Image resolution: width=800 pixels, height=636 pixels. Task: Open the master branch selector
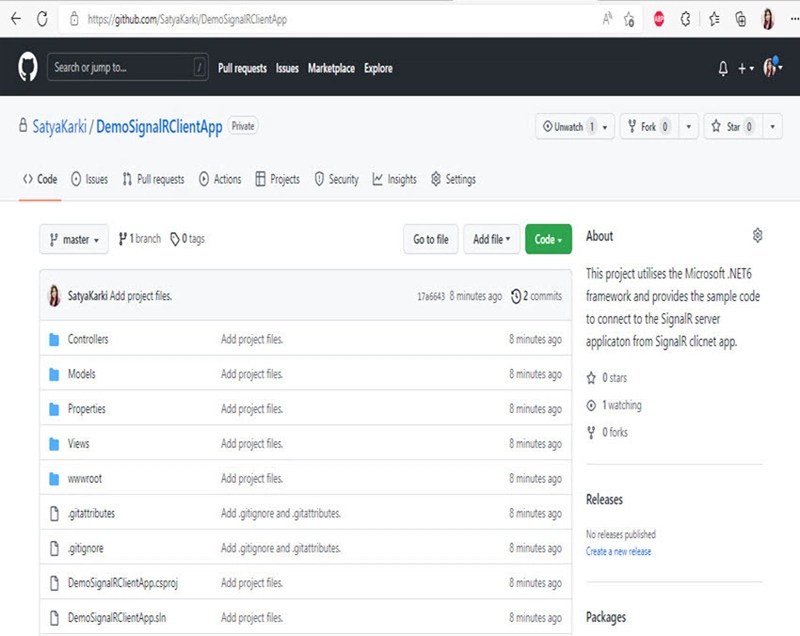74,239
